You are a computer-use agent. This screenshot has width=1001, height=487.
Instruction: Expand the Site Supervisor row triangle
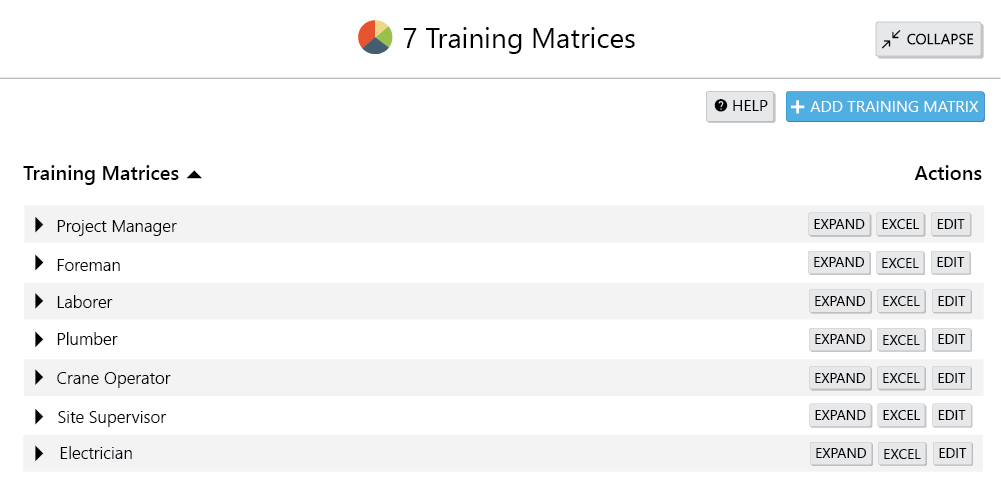[39, 416]
